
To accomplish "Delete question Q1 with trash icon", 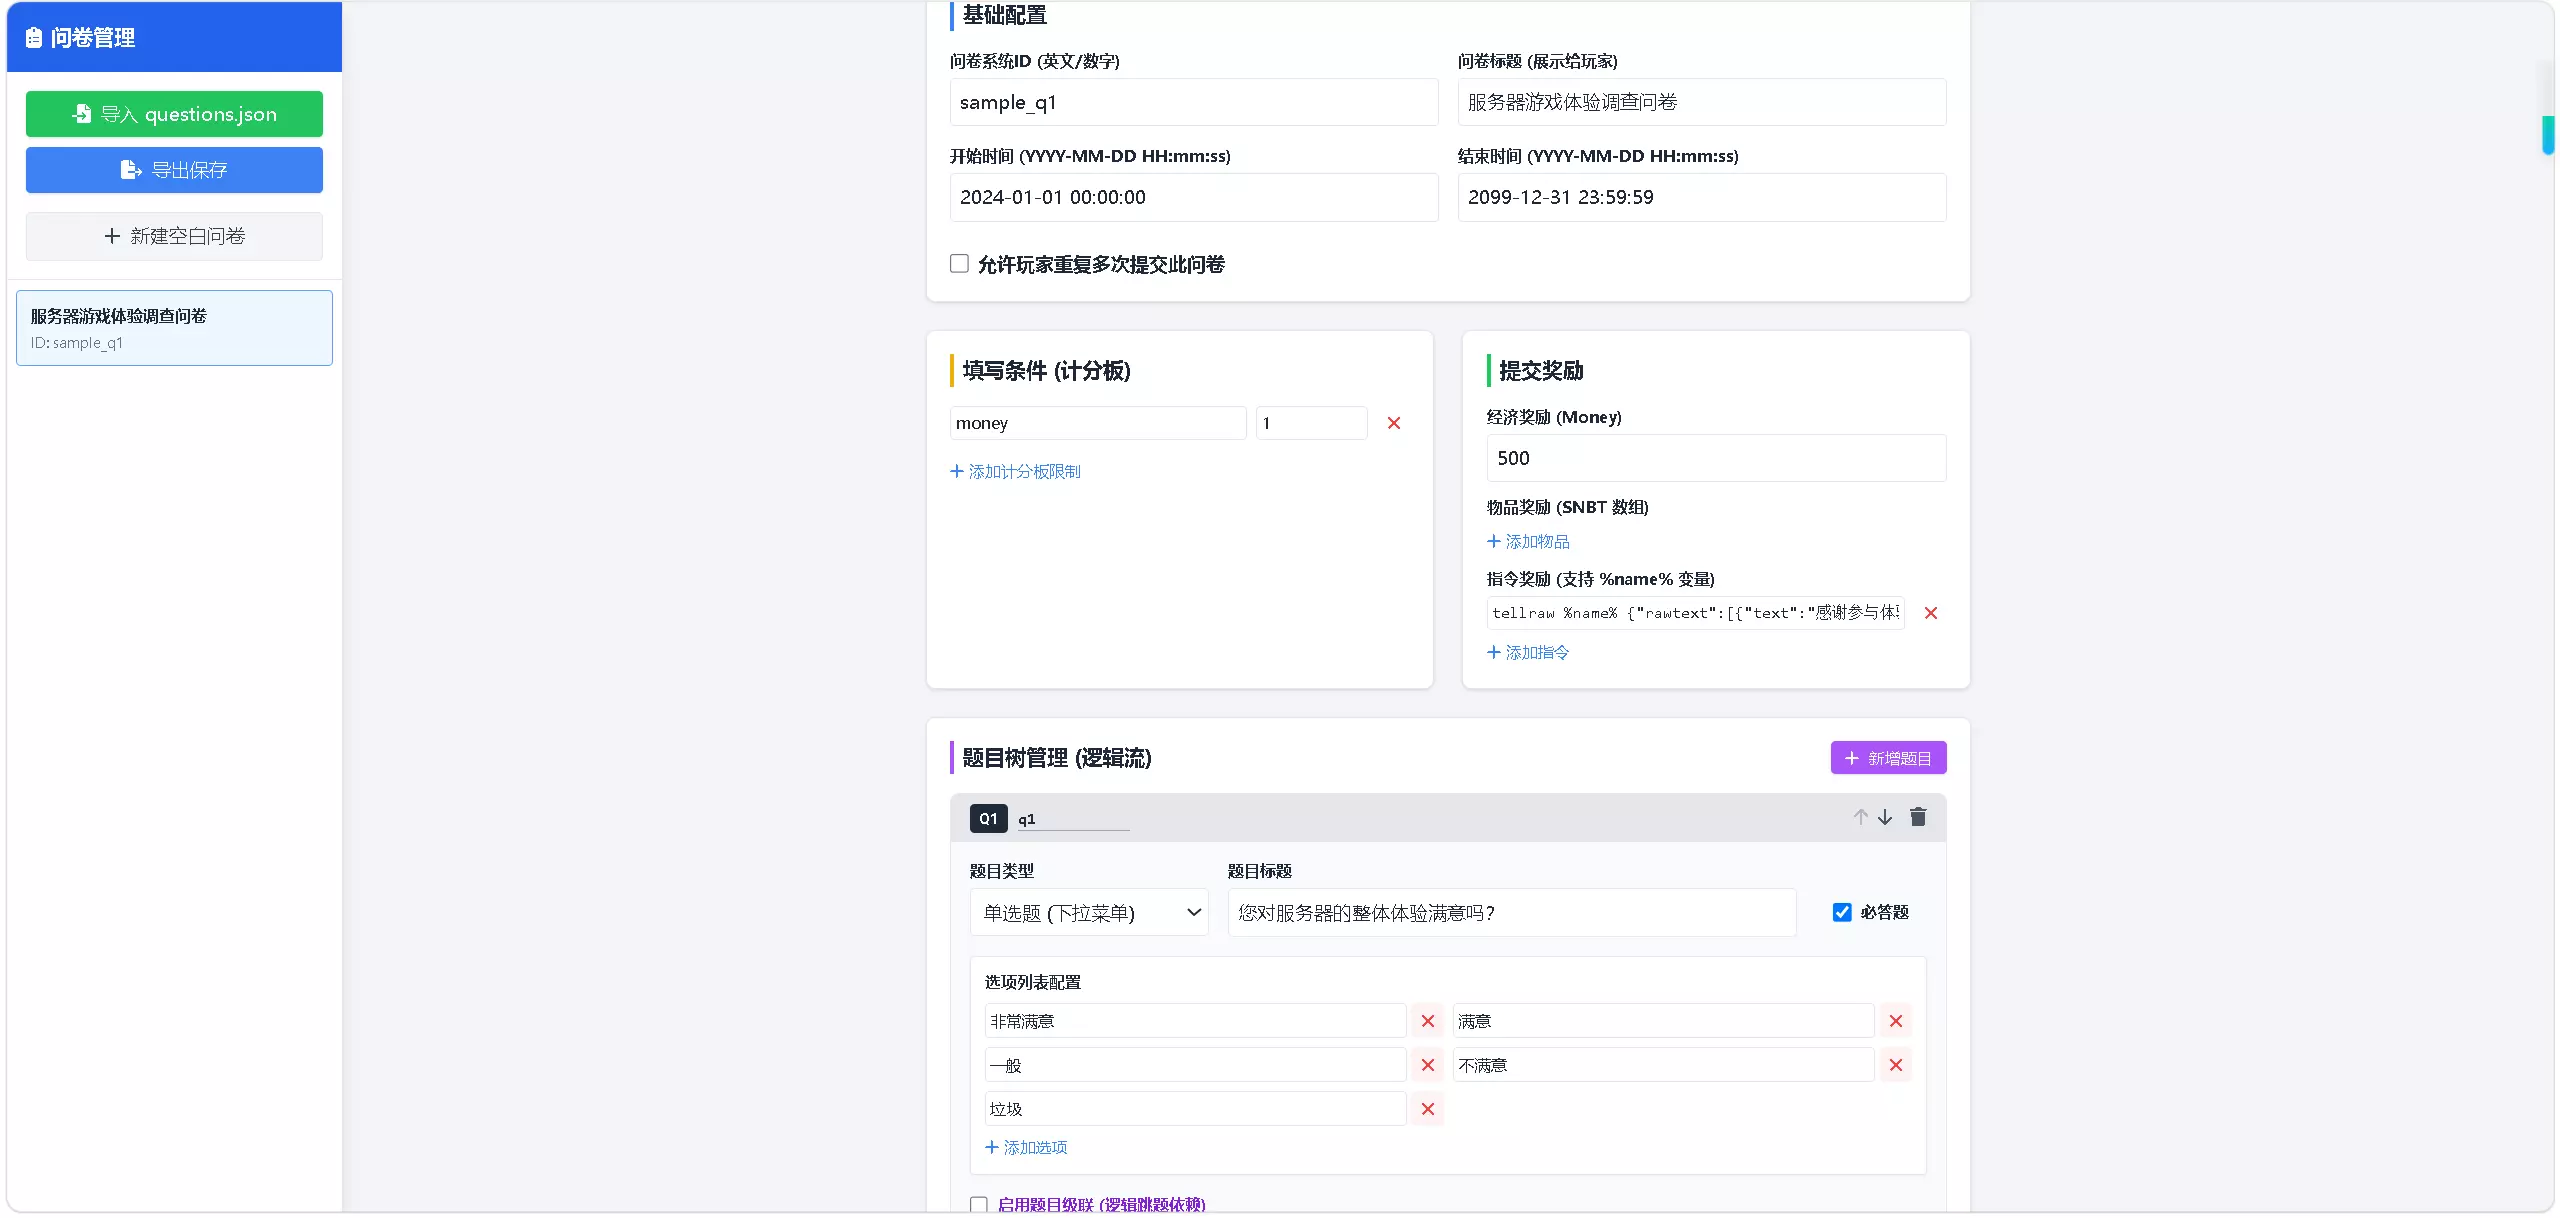I will [1918, 817].
